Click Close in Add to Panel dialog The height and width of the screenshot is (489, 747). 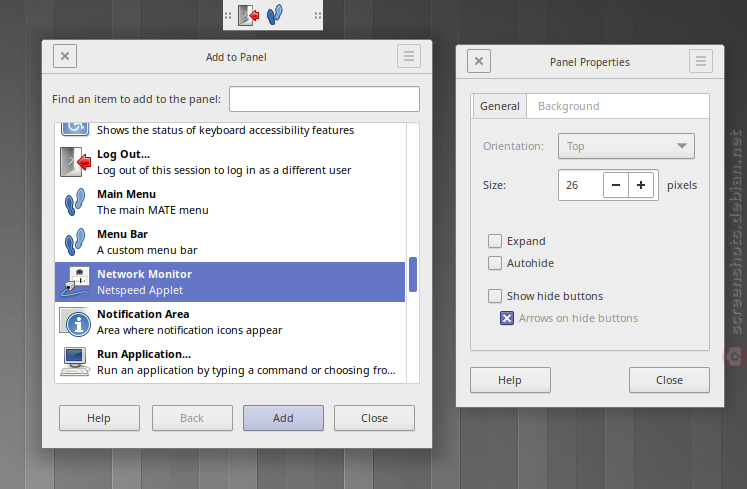tap(374, 418)
